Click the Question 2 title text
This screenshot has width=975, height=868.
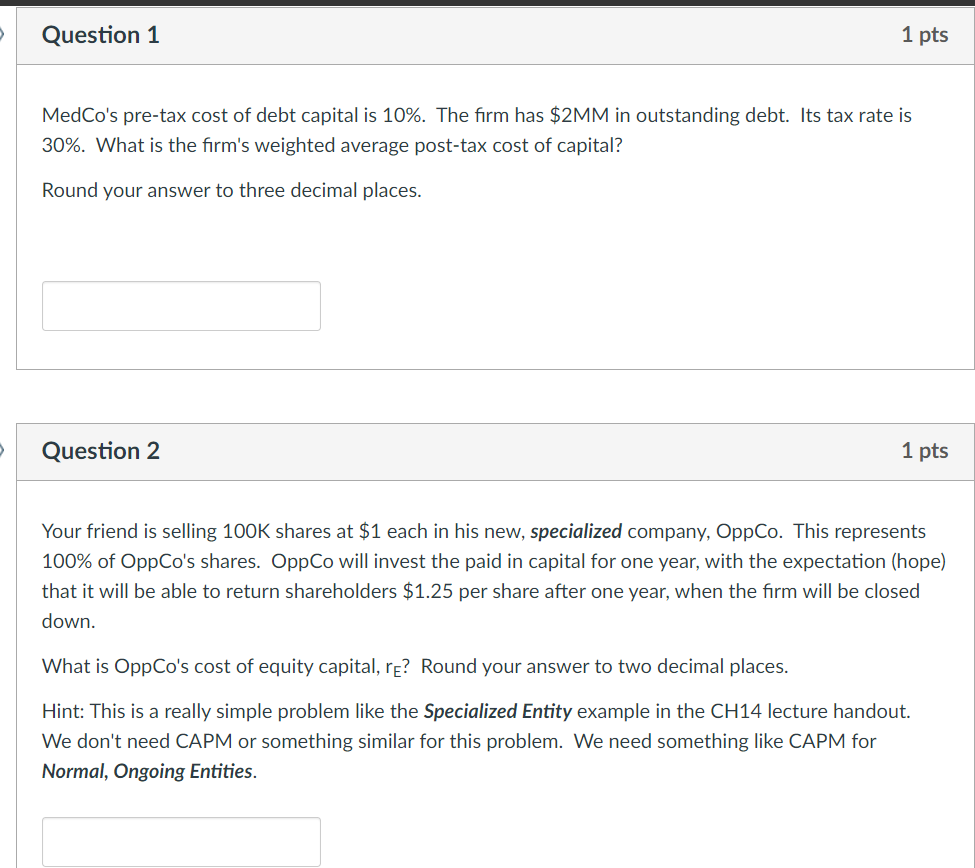click(x=100, y=451)
